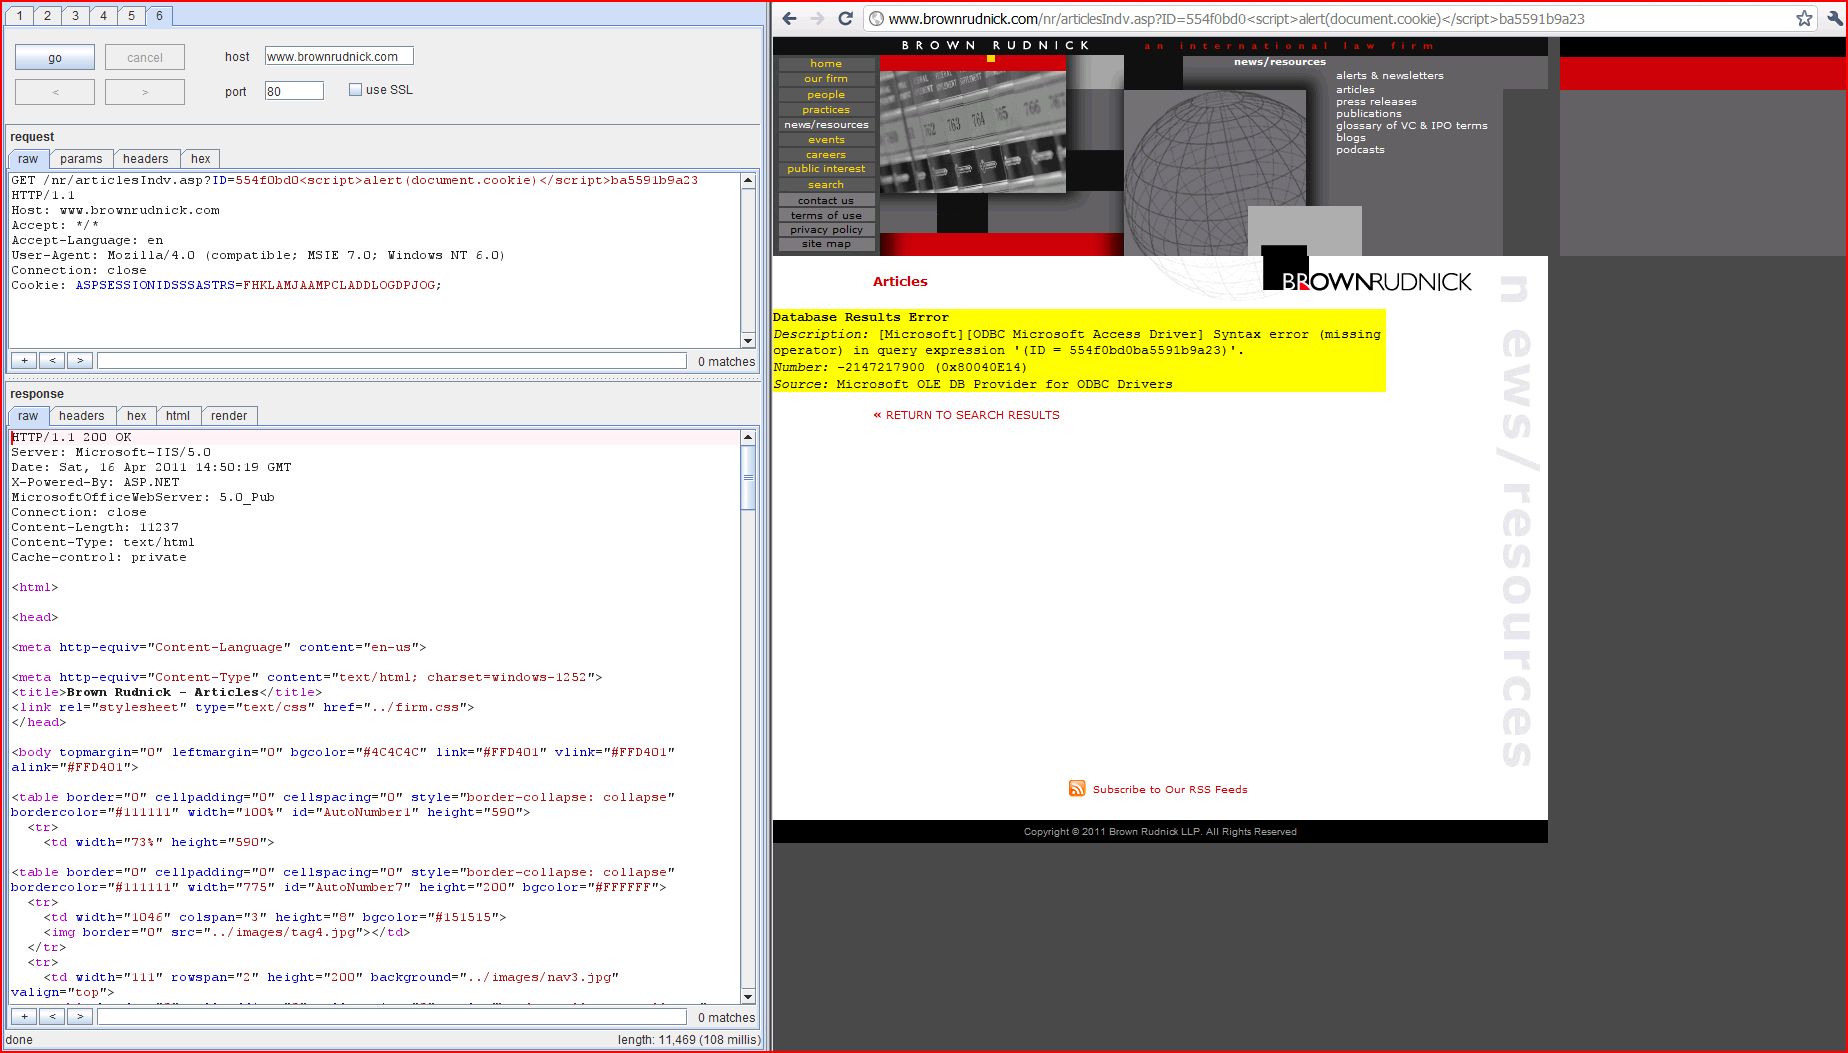This screenshot has height=1053, width=1848.
Task: Click response pane scroll up arrow
Action: click(748, 438)
